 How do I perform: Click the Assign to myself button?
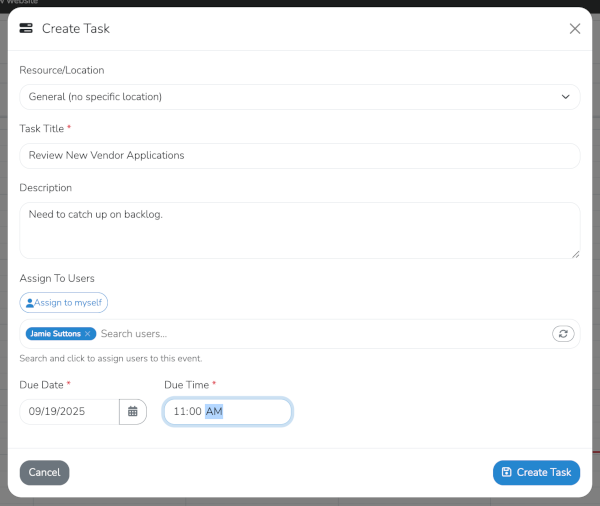pos(64,302)
